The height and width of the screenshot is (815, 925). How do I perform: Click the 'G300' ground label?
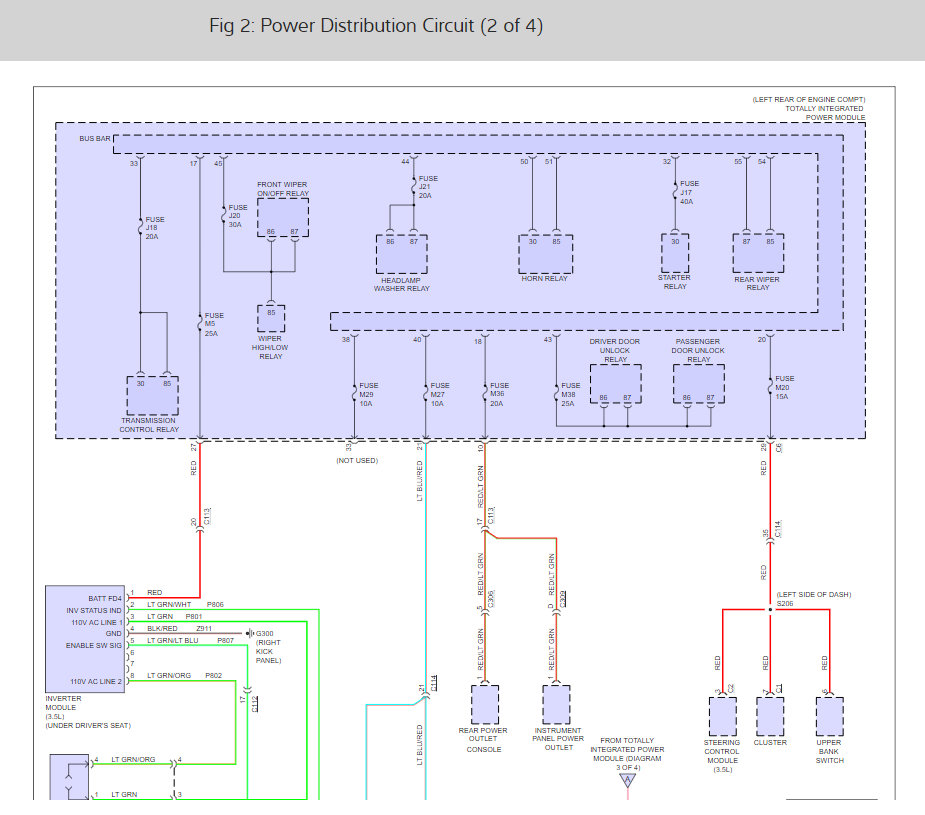[x=264, y=633]
